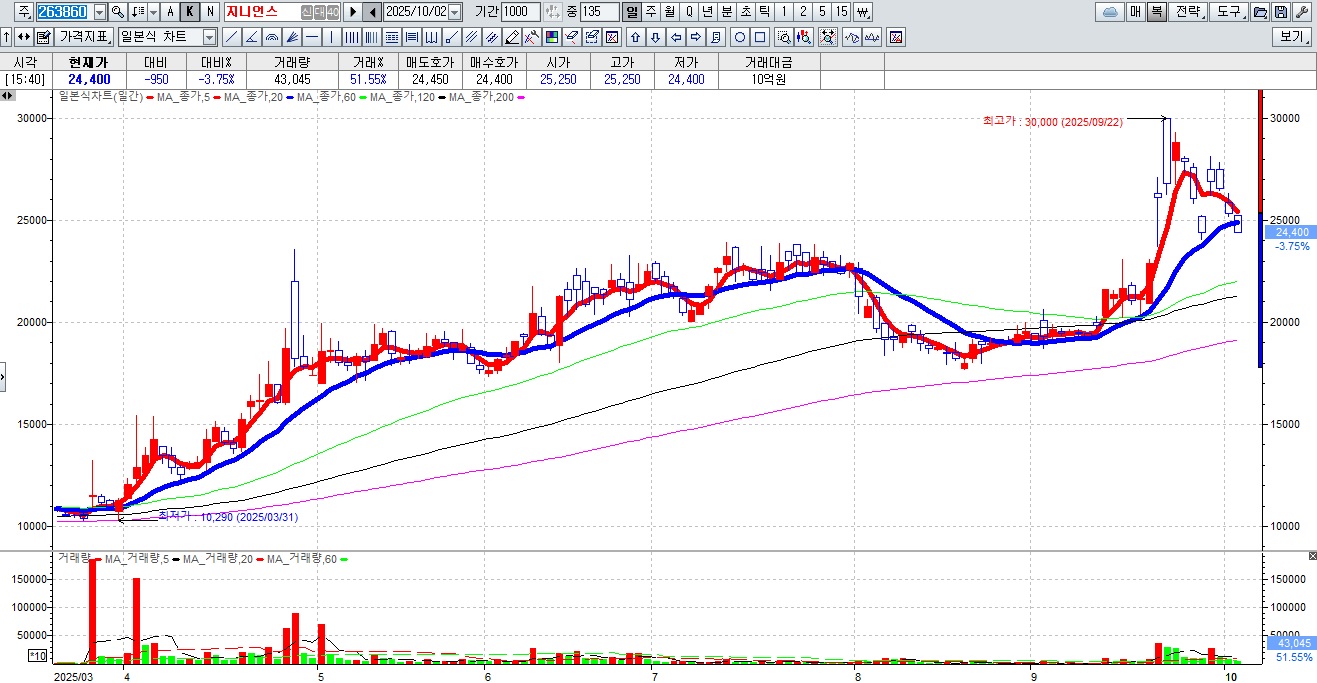
Task: Toggle the K market button
Action: tap(190, 12)
